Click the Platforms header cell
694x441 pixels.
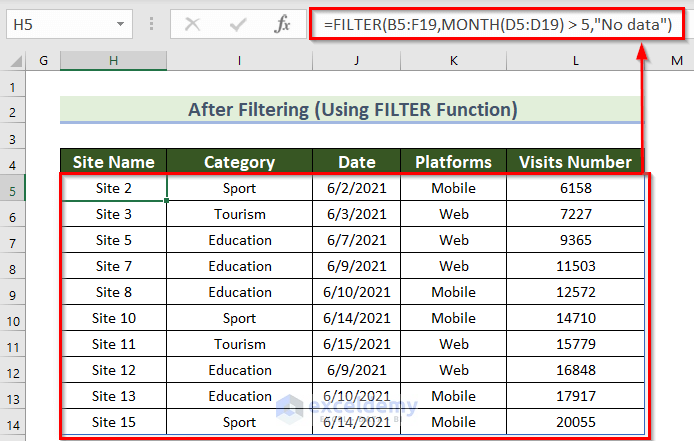click(453, 162)
